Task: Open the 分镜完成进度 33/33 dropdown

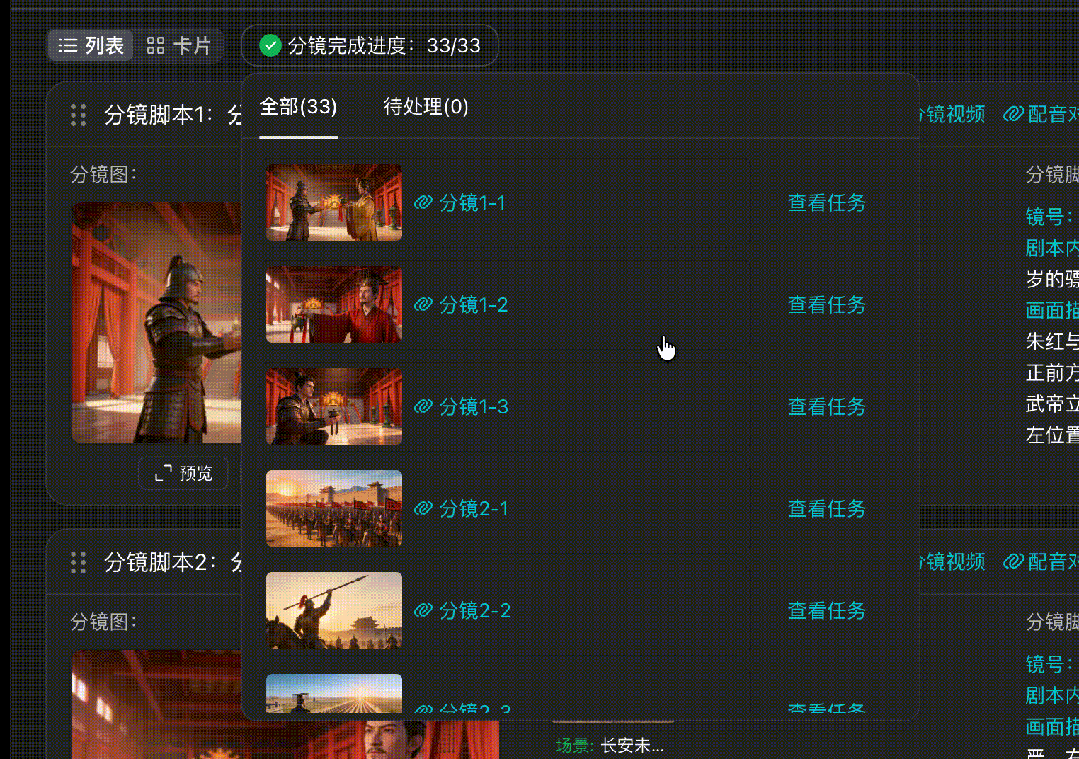Action: 370,46
